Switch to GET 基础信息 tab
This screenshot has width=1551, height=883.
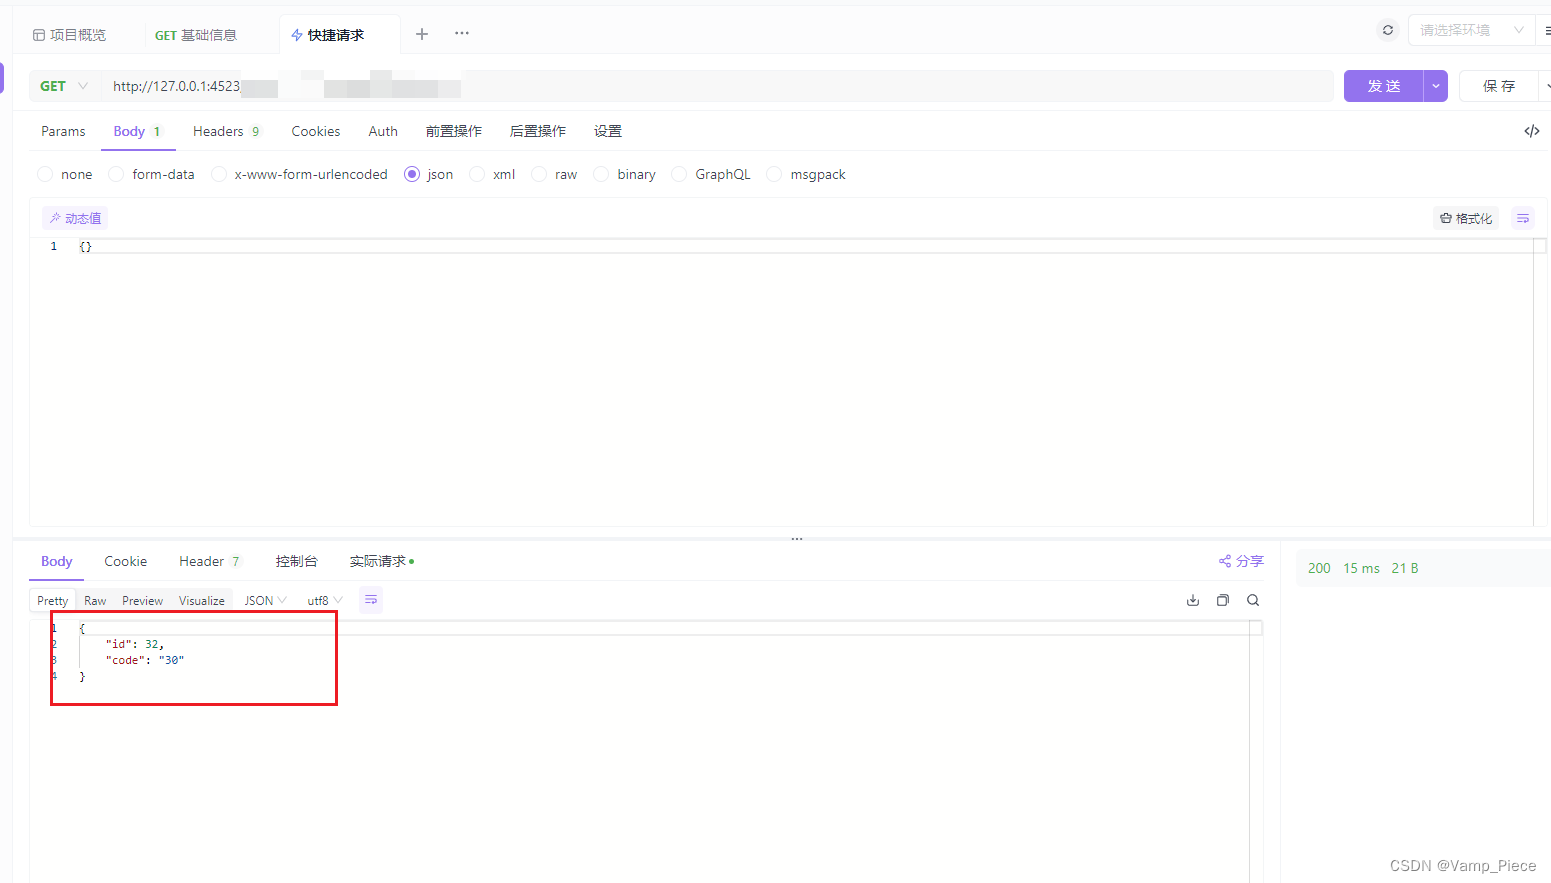[x=196, y=35]
